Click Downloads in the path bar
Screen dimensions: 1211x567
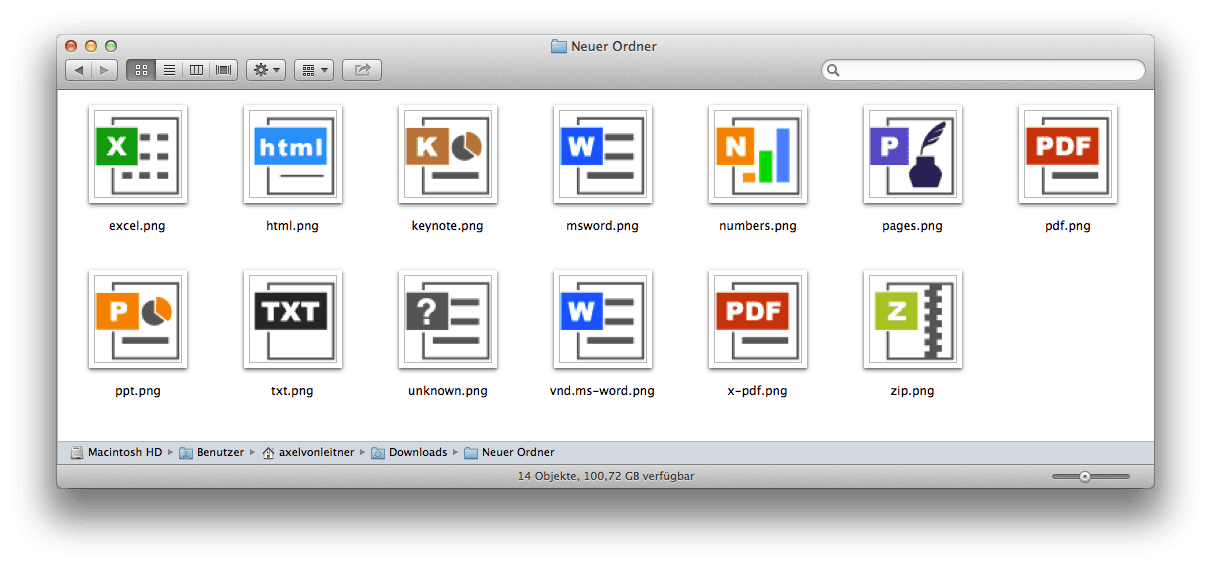[x=417, y=452]
